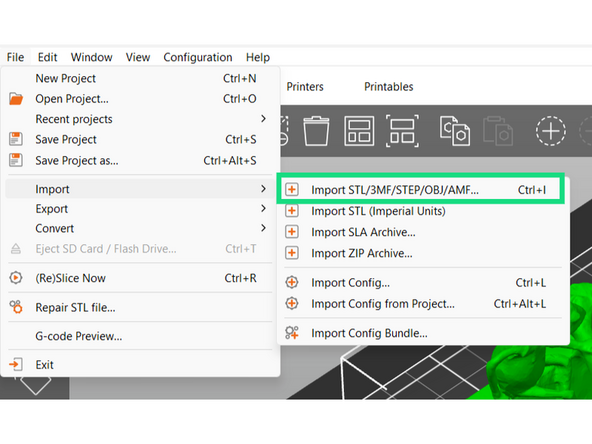
Task: Click the Save Project as floppy icon
Action: click(16, 160)
